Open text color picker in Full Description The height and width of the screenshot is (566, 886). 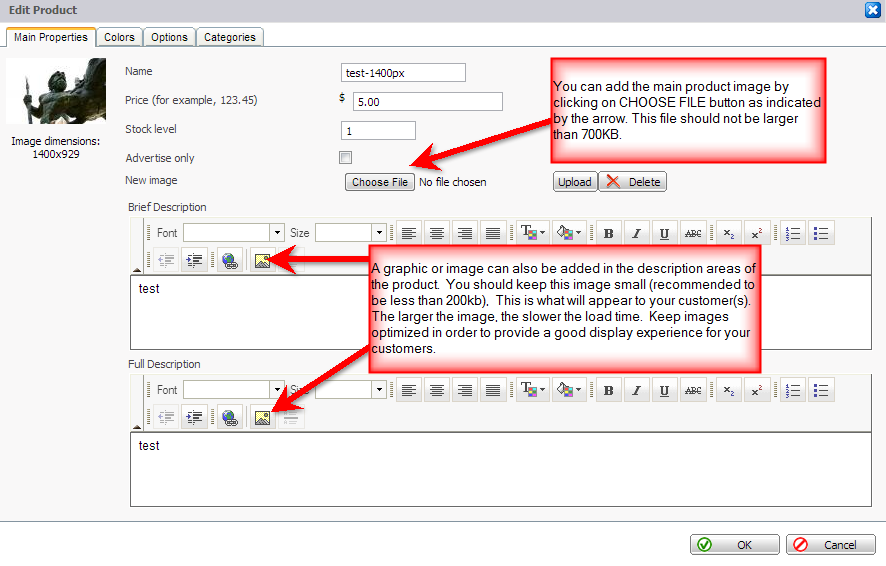pos(532,390)
